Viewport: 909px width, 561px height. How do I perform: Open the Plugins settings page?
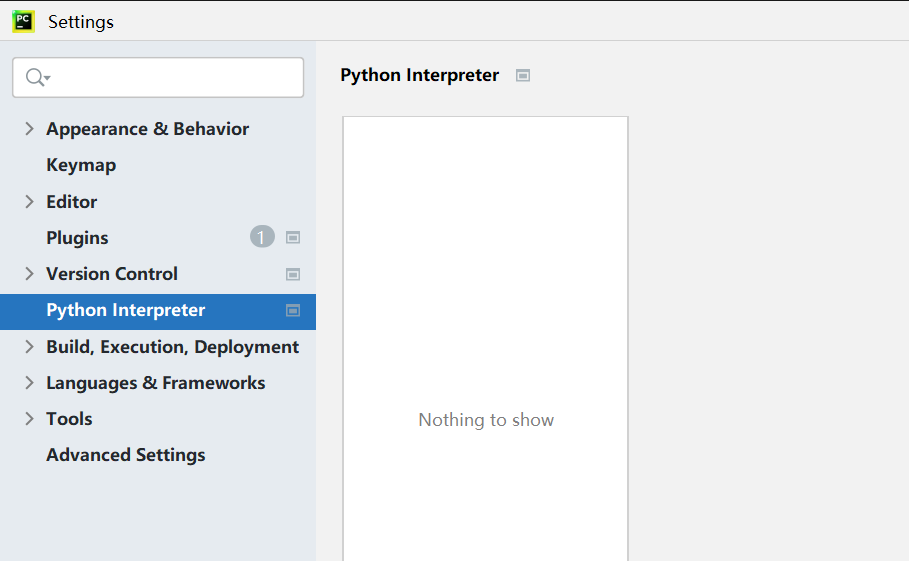tap(77, 238)
